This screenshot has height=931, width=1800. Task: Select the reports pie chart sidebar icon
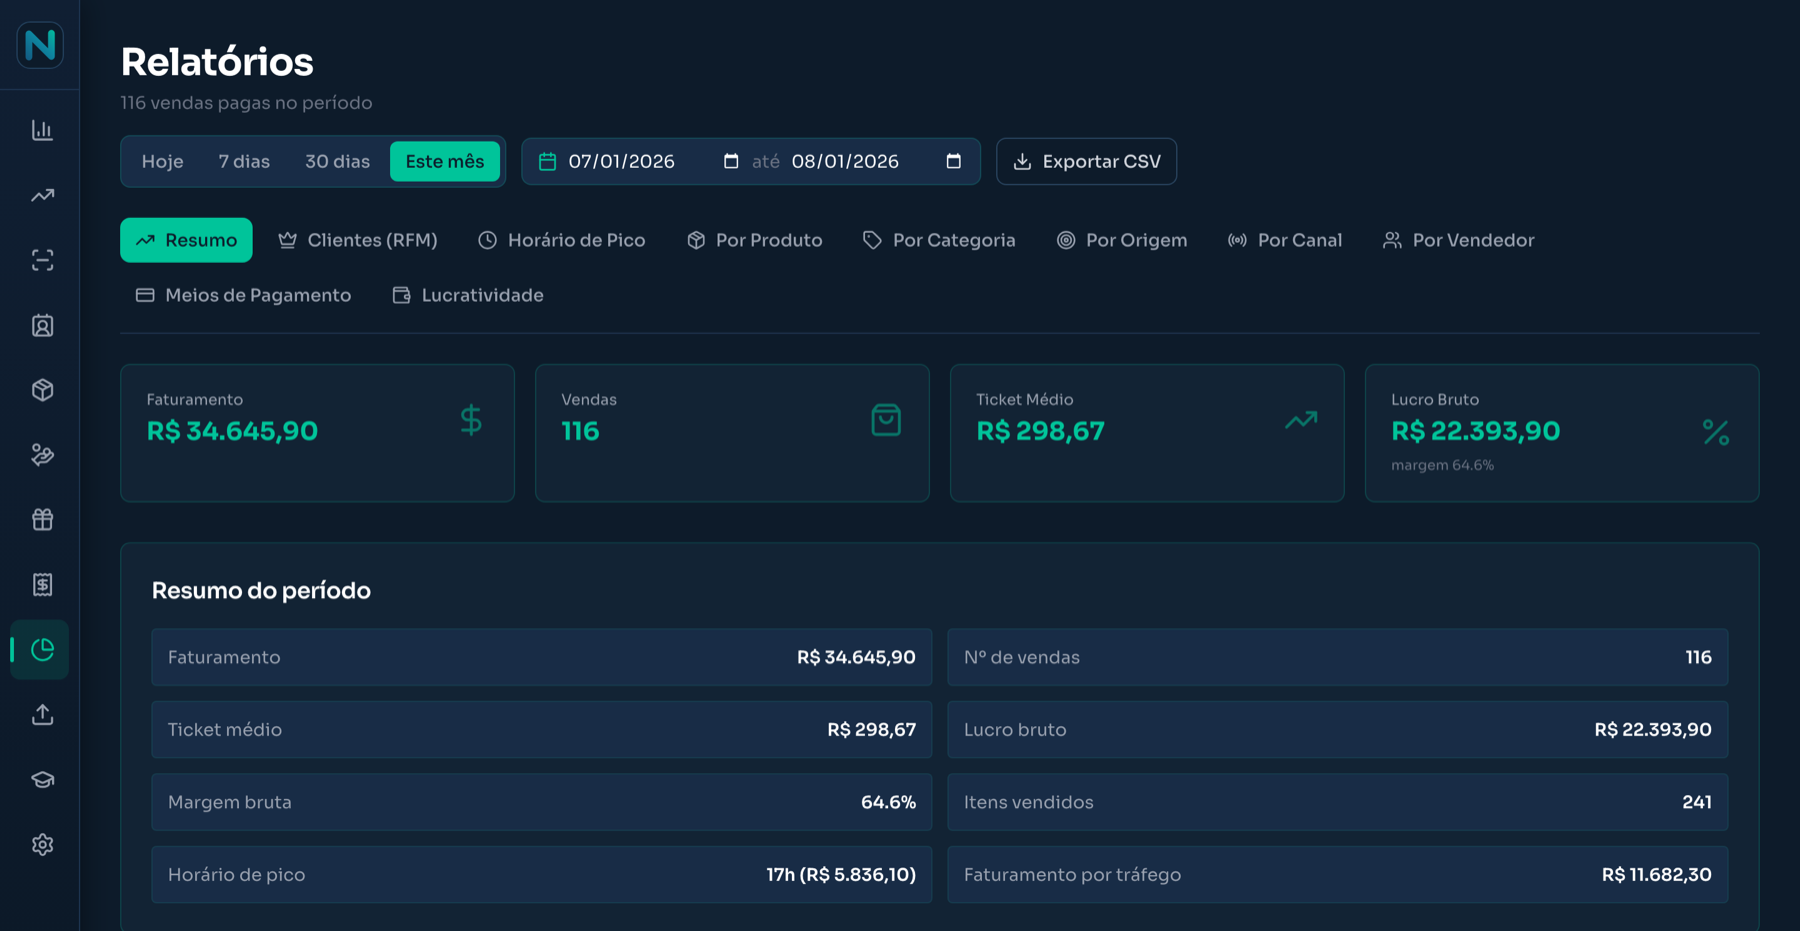click(42, 650)
